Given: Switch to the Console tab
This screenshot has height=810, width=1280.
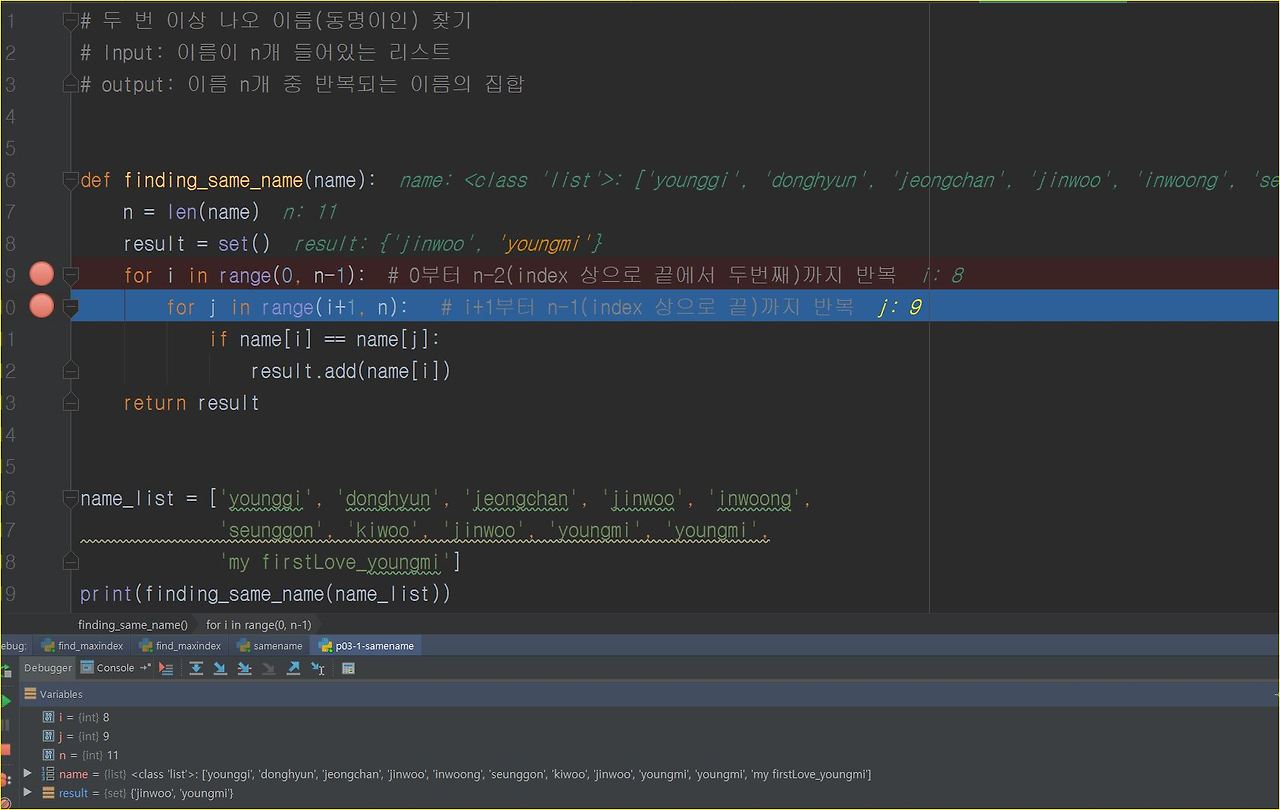Looking at the screenshot, I should (106, 668).
